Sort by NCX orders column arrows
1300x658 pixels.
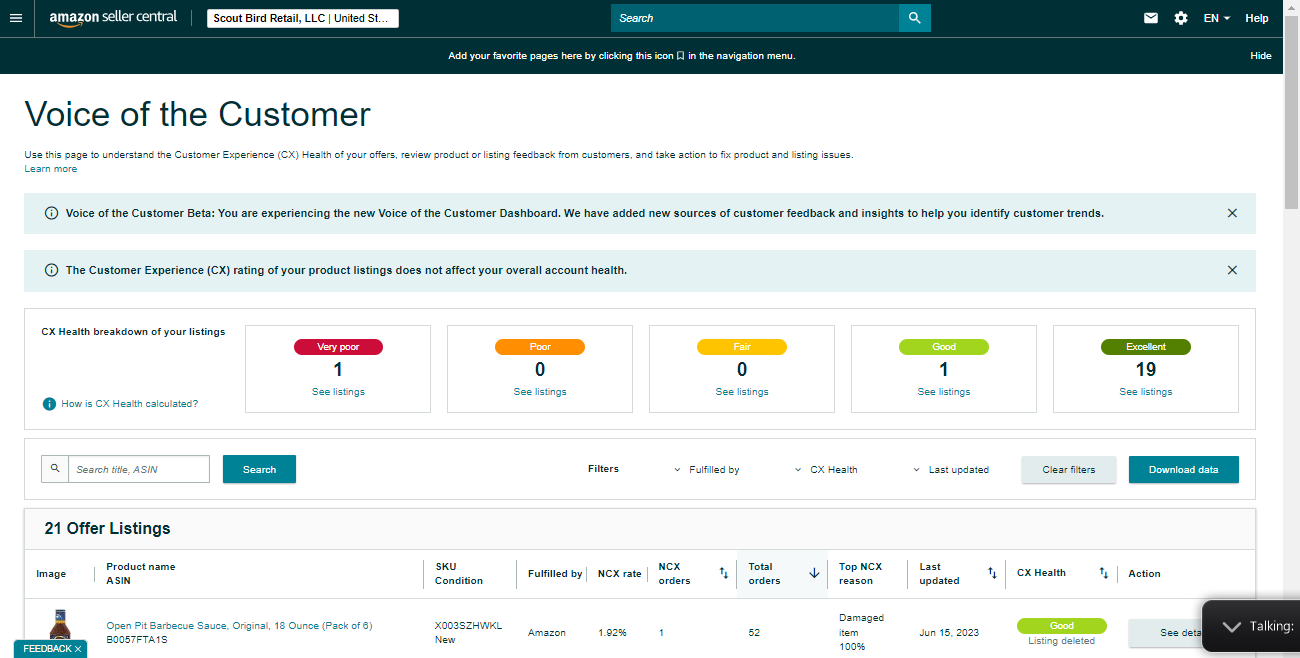[724, 573]
